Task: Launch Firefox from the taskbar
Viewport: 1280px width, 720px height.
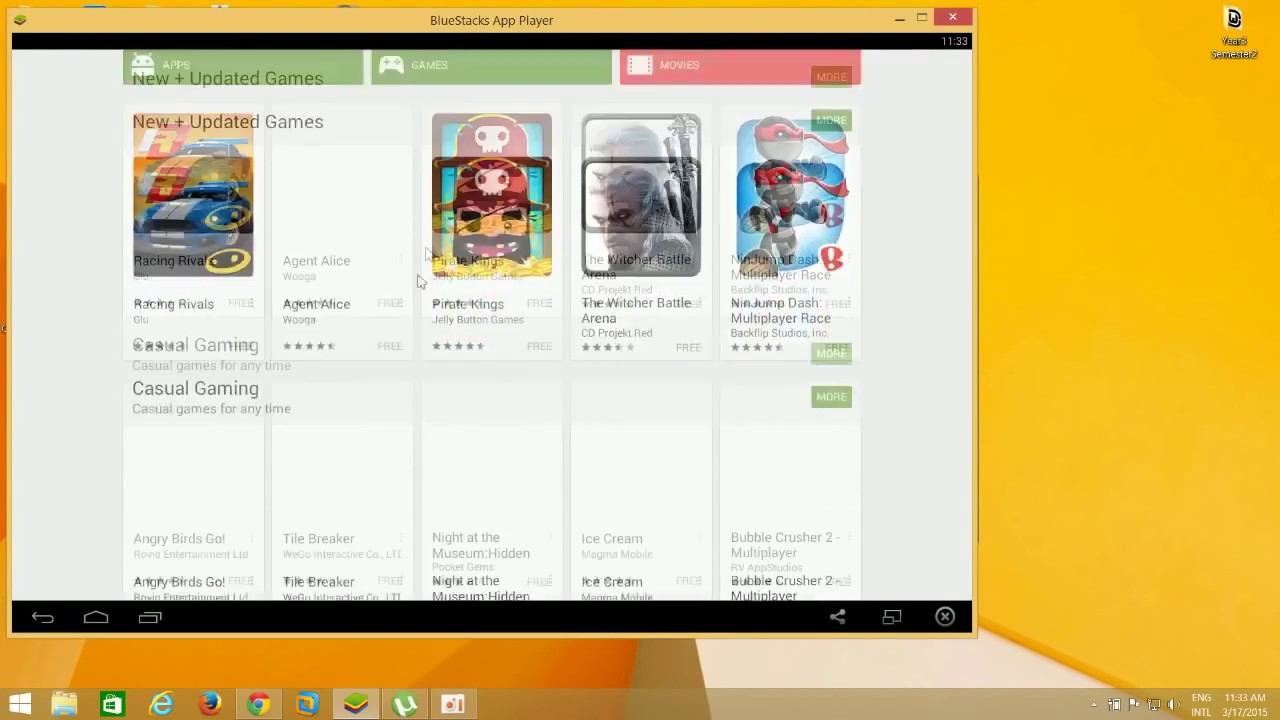Action: [x=210, y=704]
